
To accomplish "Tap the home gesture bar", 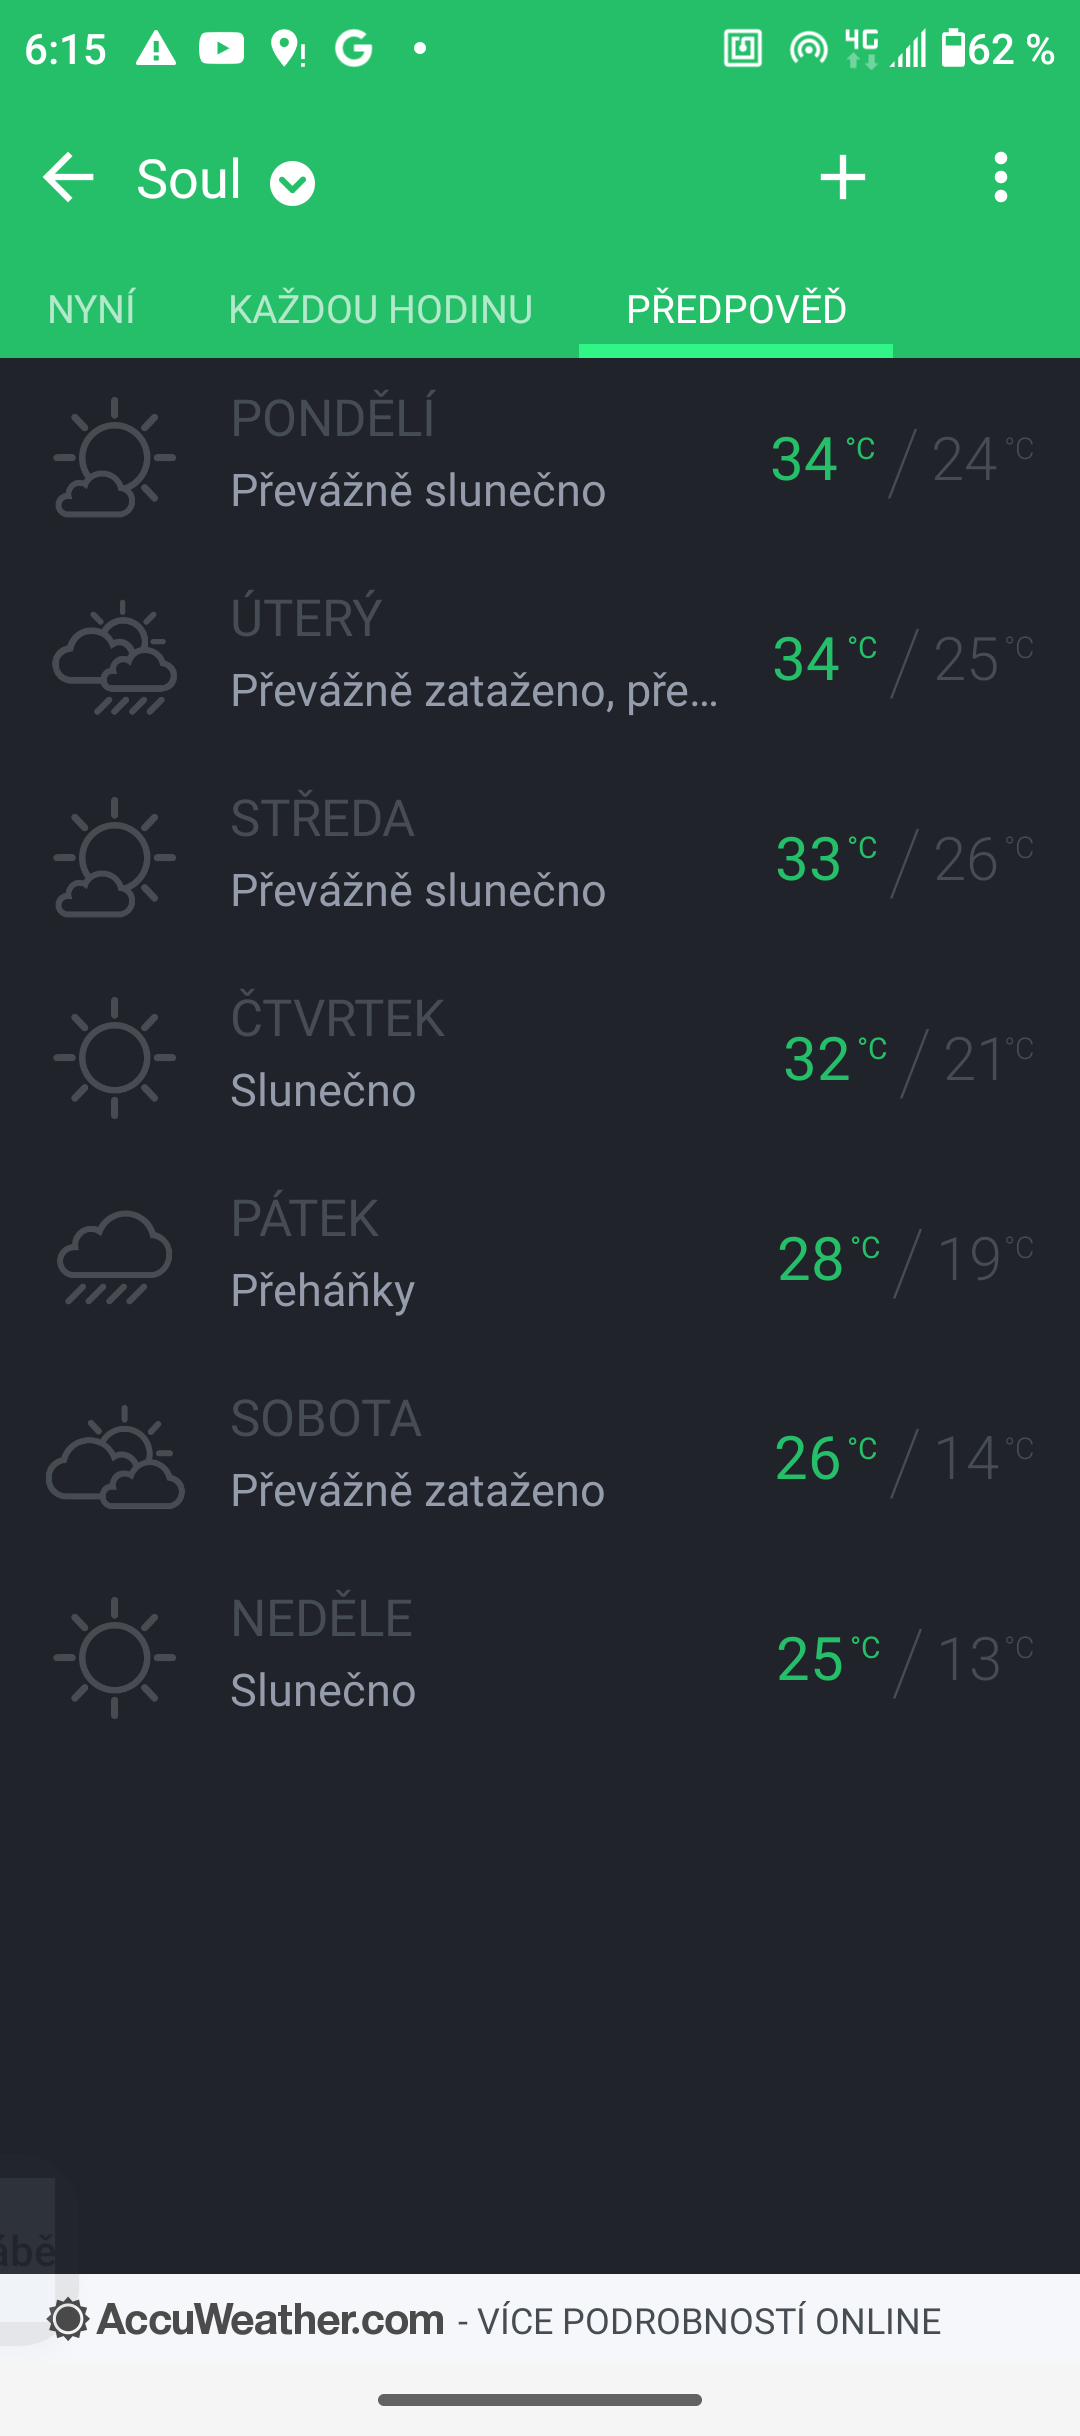I will (x=540, y=2400).
